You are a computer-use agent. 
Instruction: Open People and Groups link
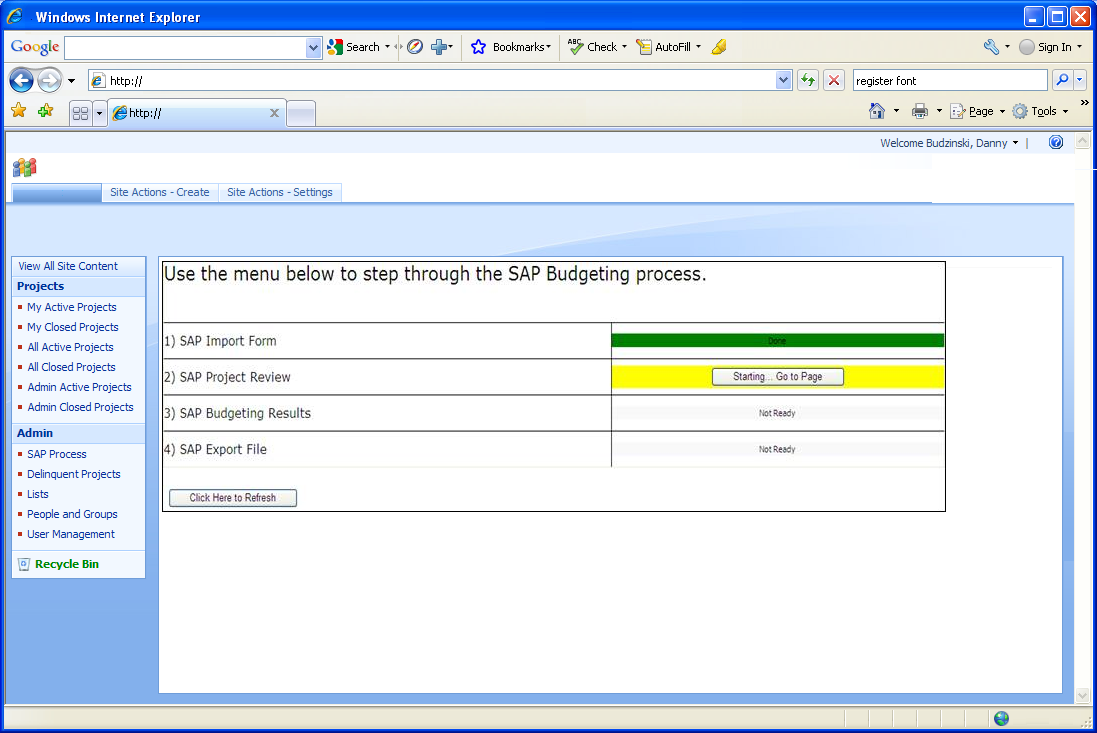pyautogui.click(x=72, y=514)
